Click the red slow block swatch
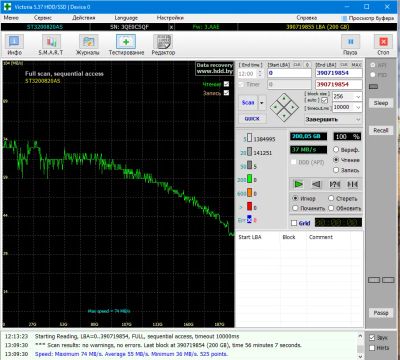The image size is (400, 360). (249, 207)
